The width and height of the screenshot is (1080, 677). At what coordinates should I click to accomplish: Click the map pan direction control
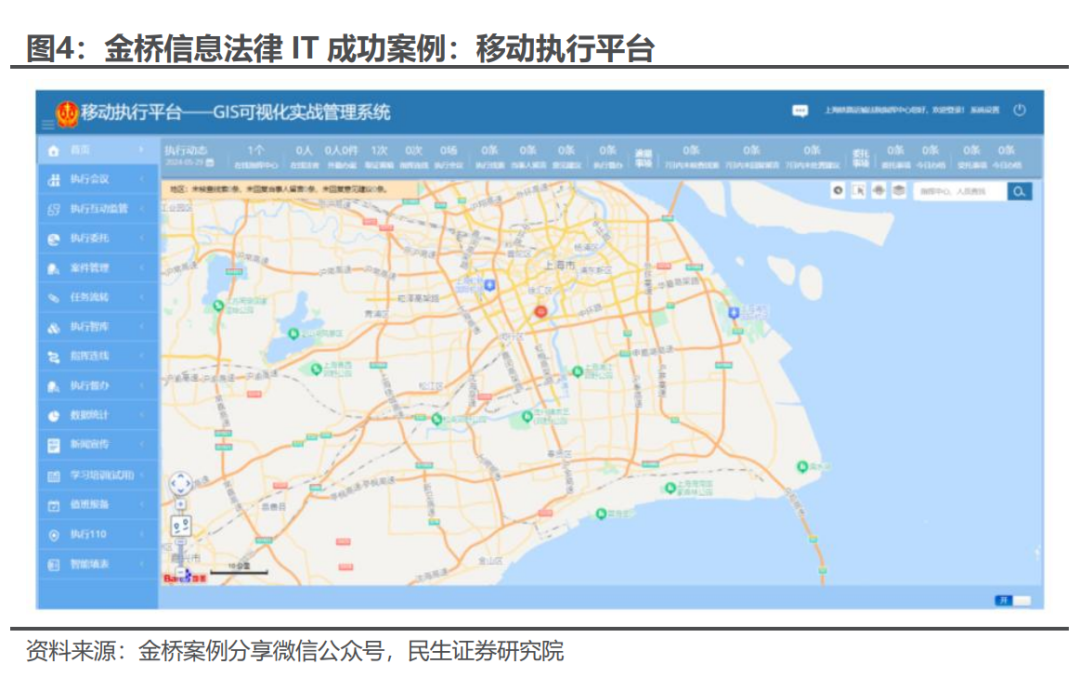point(180,483)
